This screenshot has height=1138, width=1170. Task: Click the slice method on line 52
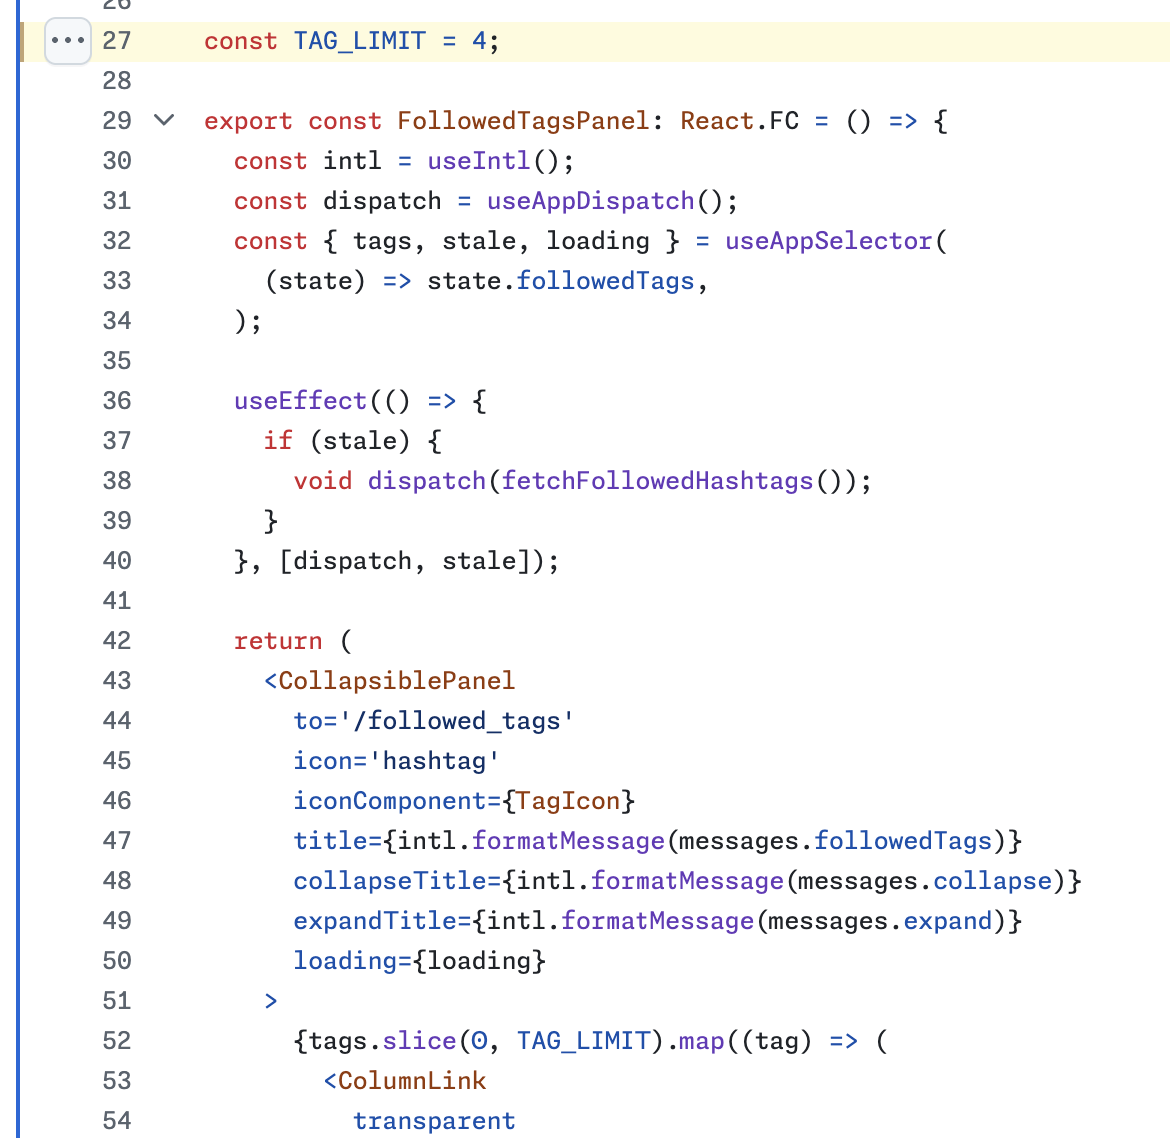click(419, 1041)
